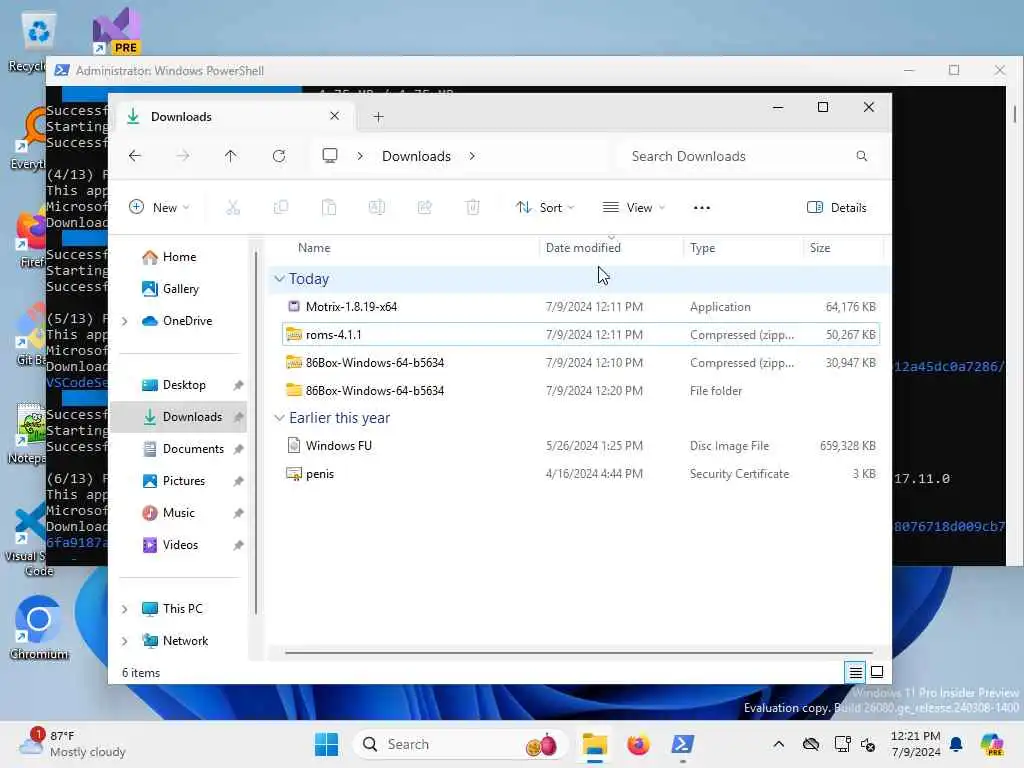This screenshot has height=768, width=1024.
Task: Open the chevron before Downloads in address bar
Action: (360, 156)
